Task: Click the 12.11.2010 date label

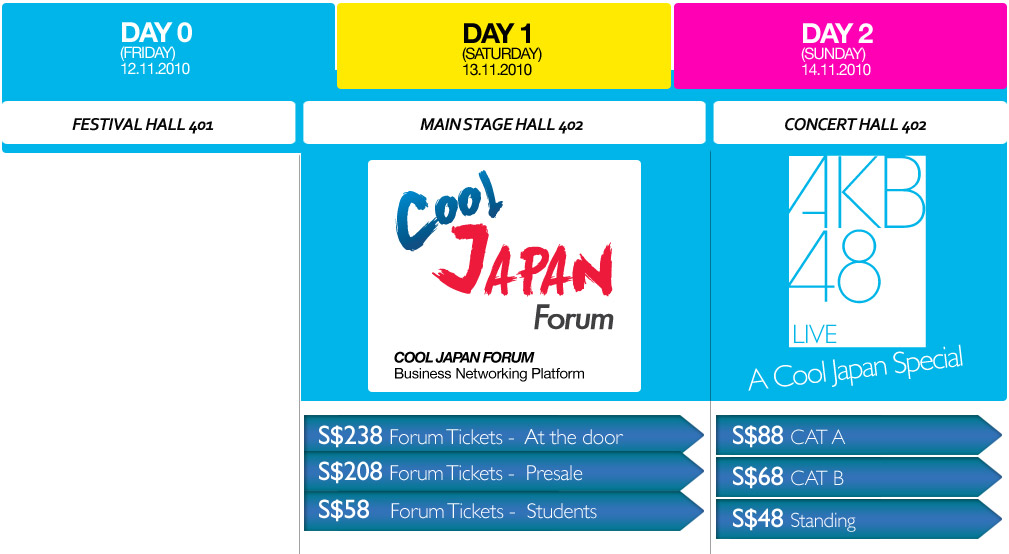Action: [155, 68]
